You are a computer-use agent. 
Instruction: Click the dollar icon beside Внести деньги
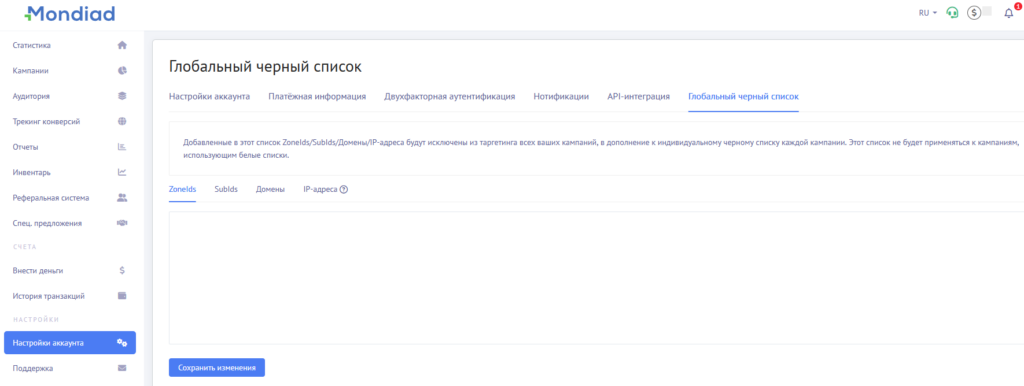pyautogui.click(x=121, y=270)
